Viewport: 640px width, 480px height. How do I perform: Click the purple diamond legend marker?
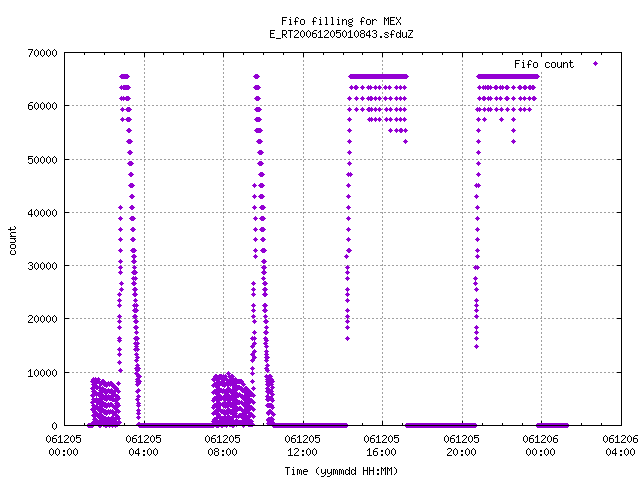click(x=596, y=64)
